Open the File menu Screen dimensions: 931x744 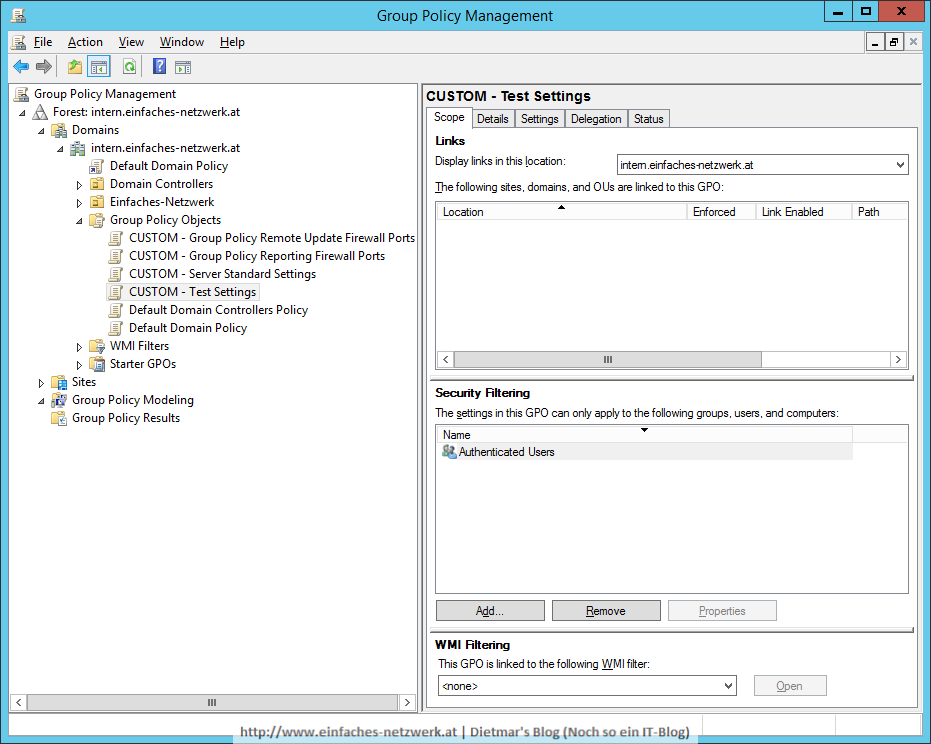click(x=43, y=42)
